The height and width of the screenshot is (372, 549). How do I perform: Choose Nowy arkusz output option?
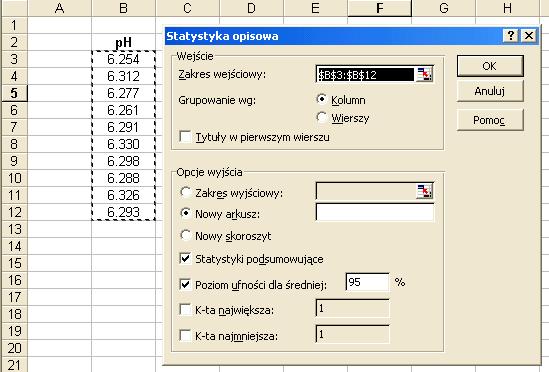tap(185, 213)
